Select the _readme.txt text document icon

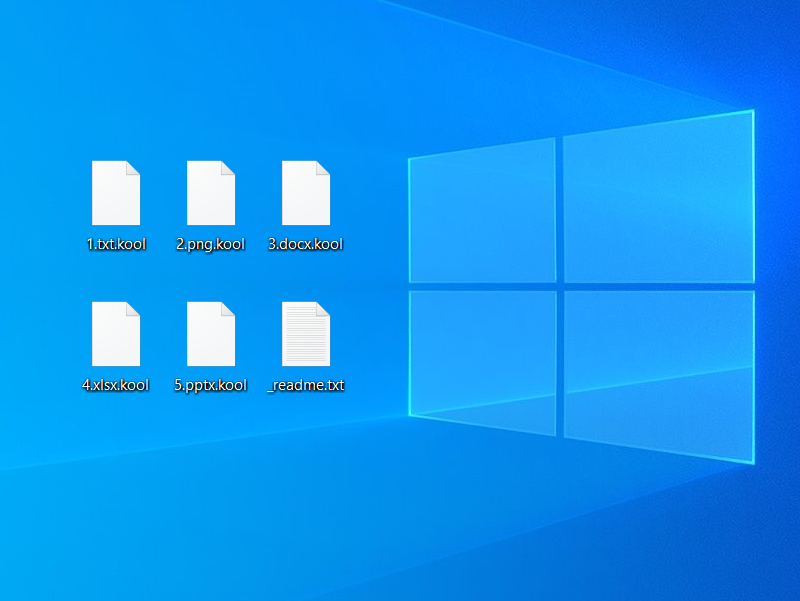(x=306, y=334)
